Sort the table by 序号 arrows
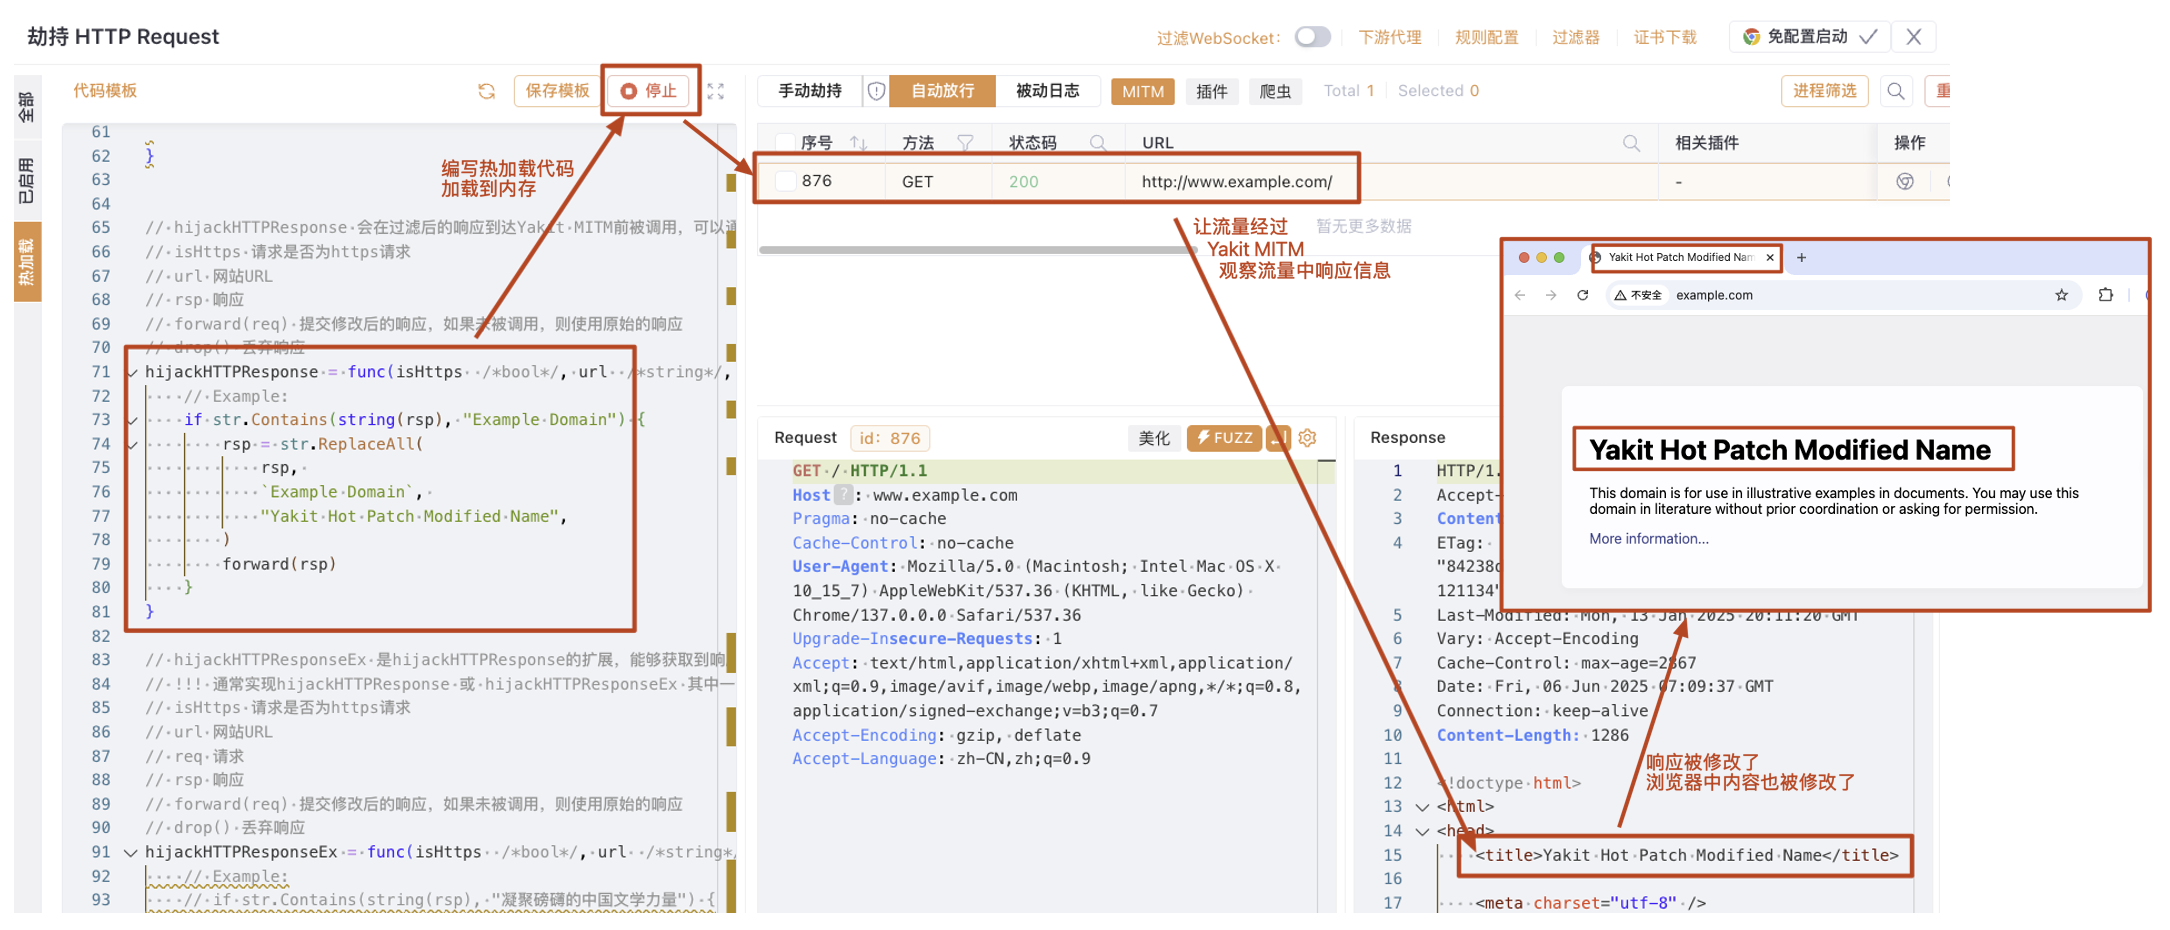 click(x=858, y=143)
